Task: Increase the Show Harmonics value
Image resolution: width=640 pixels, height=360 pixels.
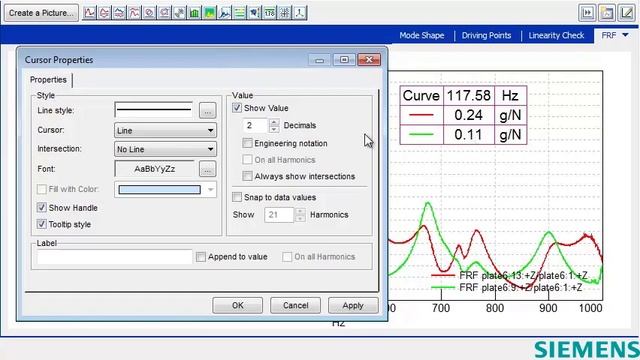Action: click(300, 211)
